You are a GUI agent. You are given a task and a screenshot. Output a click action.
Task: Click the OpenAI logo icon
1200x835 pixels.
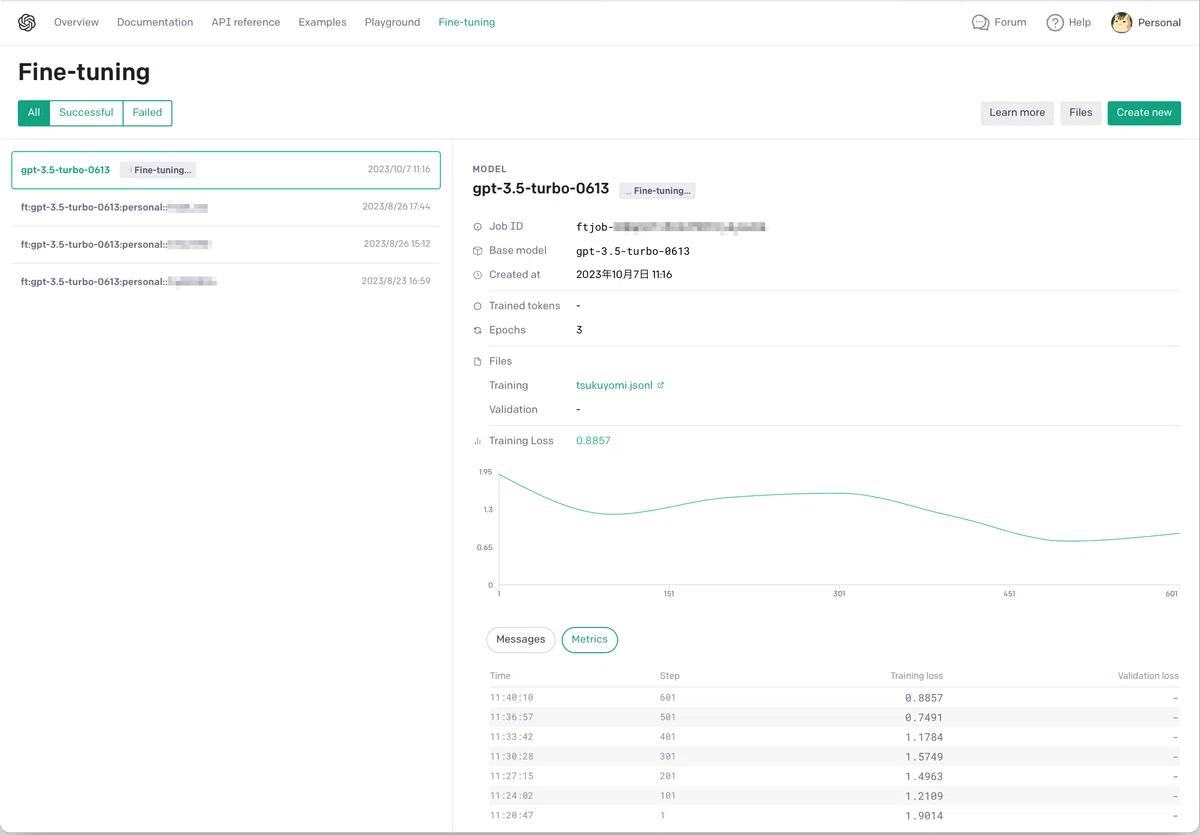tap(27, 22)
